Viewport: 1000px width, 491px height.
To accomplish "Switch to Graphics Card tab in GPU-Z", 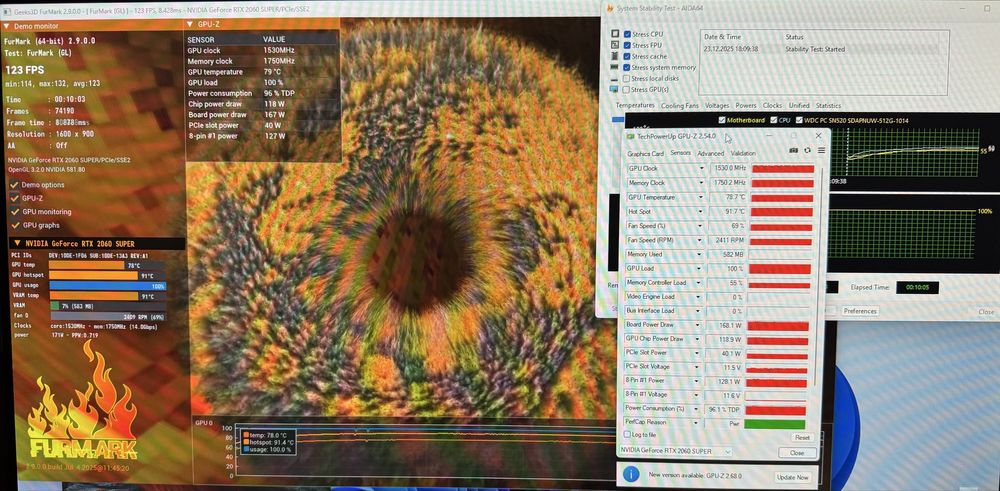I will [645, 154].
